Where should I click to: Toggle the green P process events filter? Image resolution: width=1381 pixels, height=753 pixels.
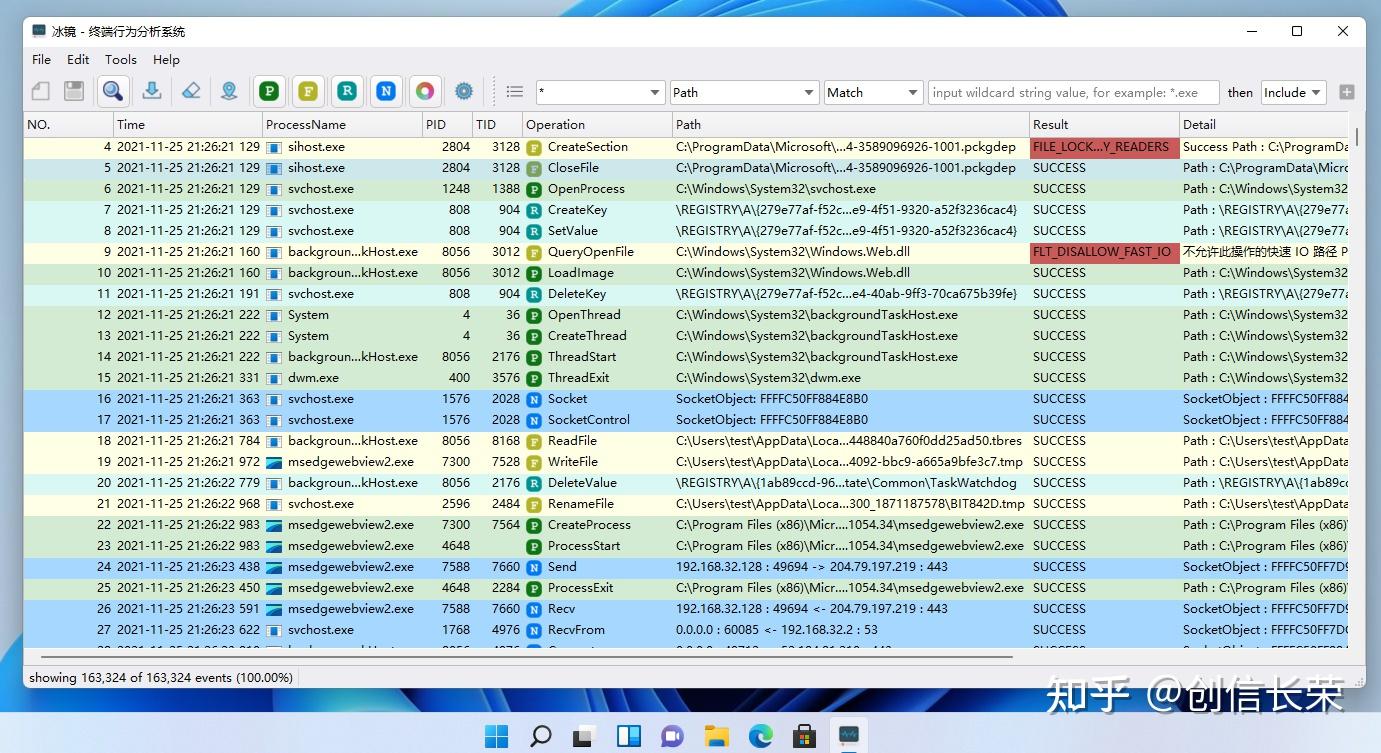point(268,92)
